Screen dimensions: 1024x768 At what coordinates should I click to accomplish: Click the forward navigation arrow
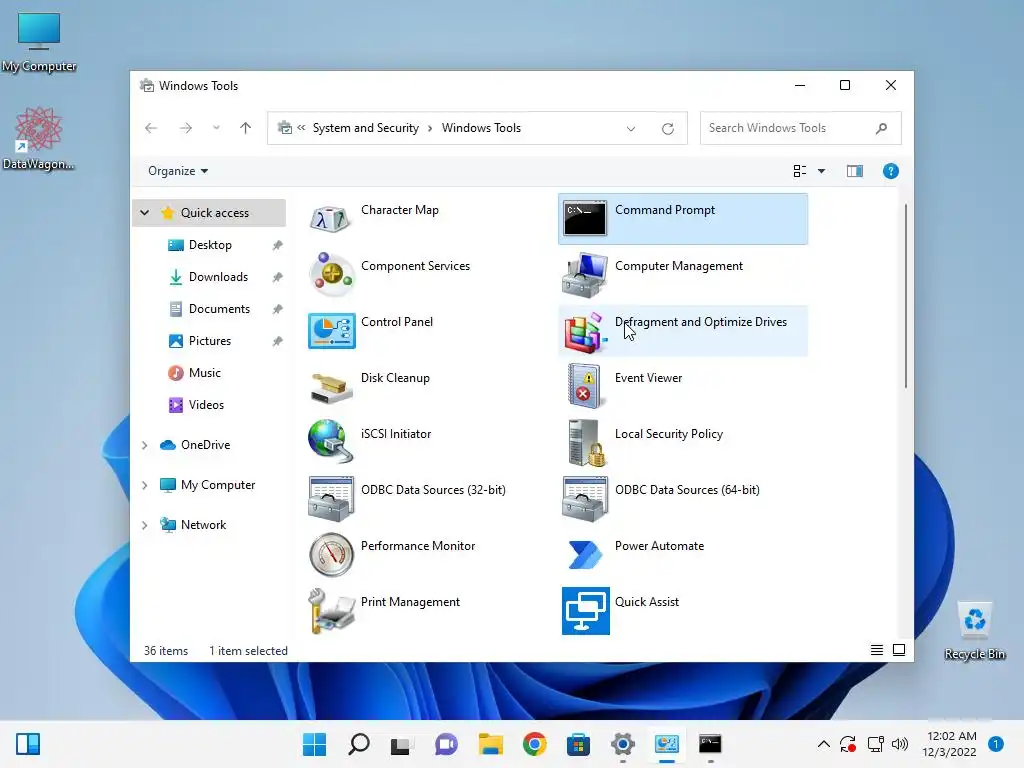186,128
